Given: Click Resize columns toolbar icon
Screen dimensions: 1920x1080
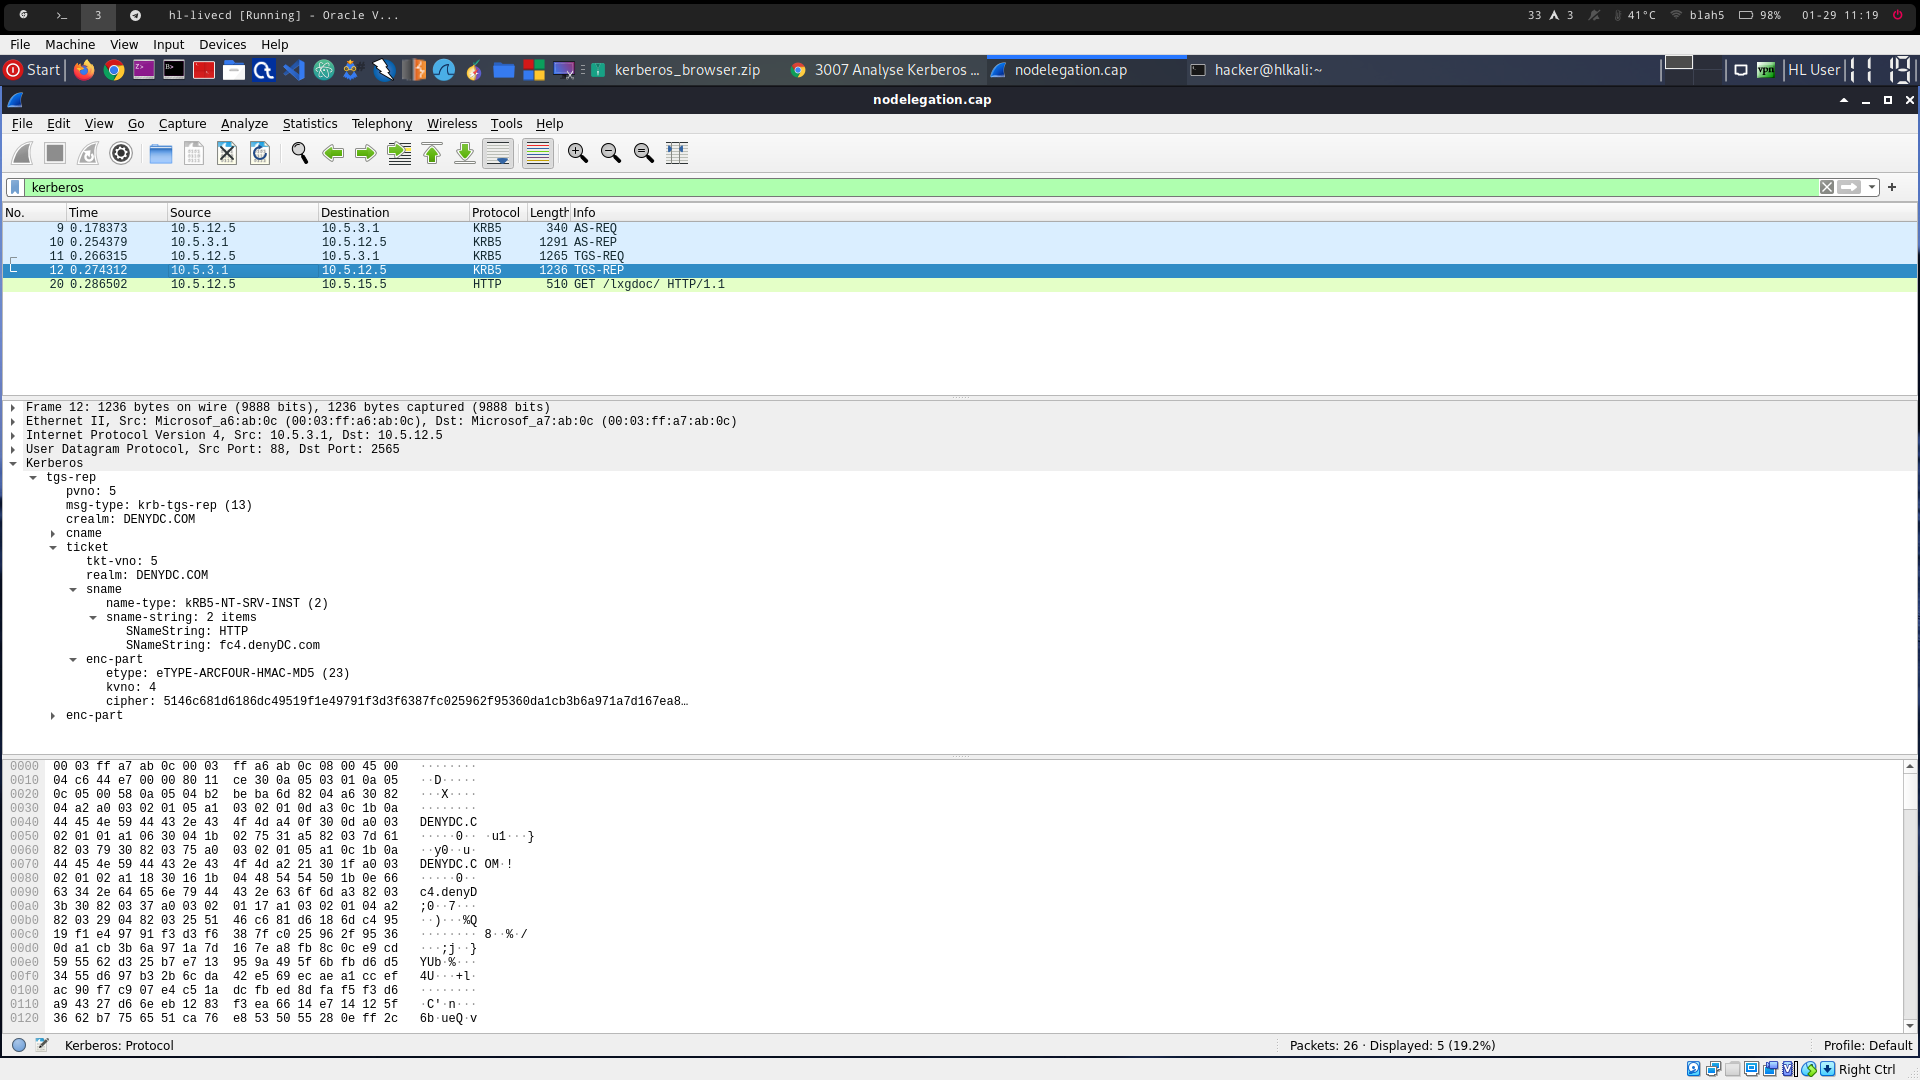Looking at the screenshot, I should tap(677, 153).
